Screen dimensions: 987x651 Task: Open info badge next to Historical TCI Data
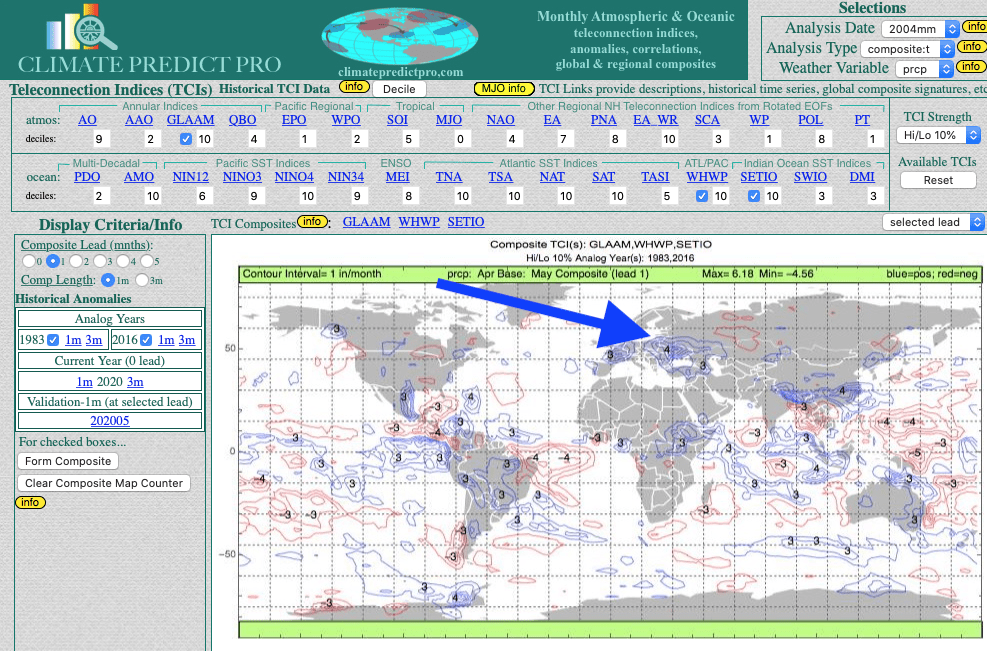click(x=353, y=87)
